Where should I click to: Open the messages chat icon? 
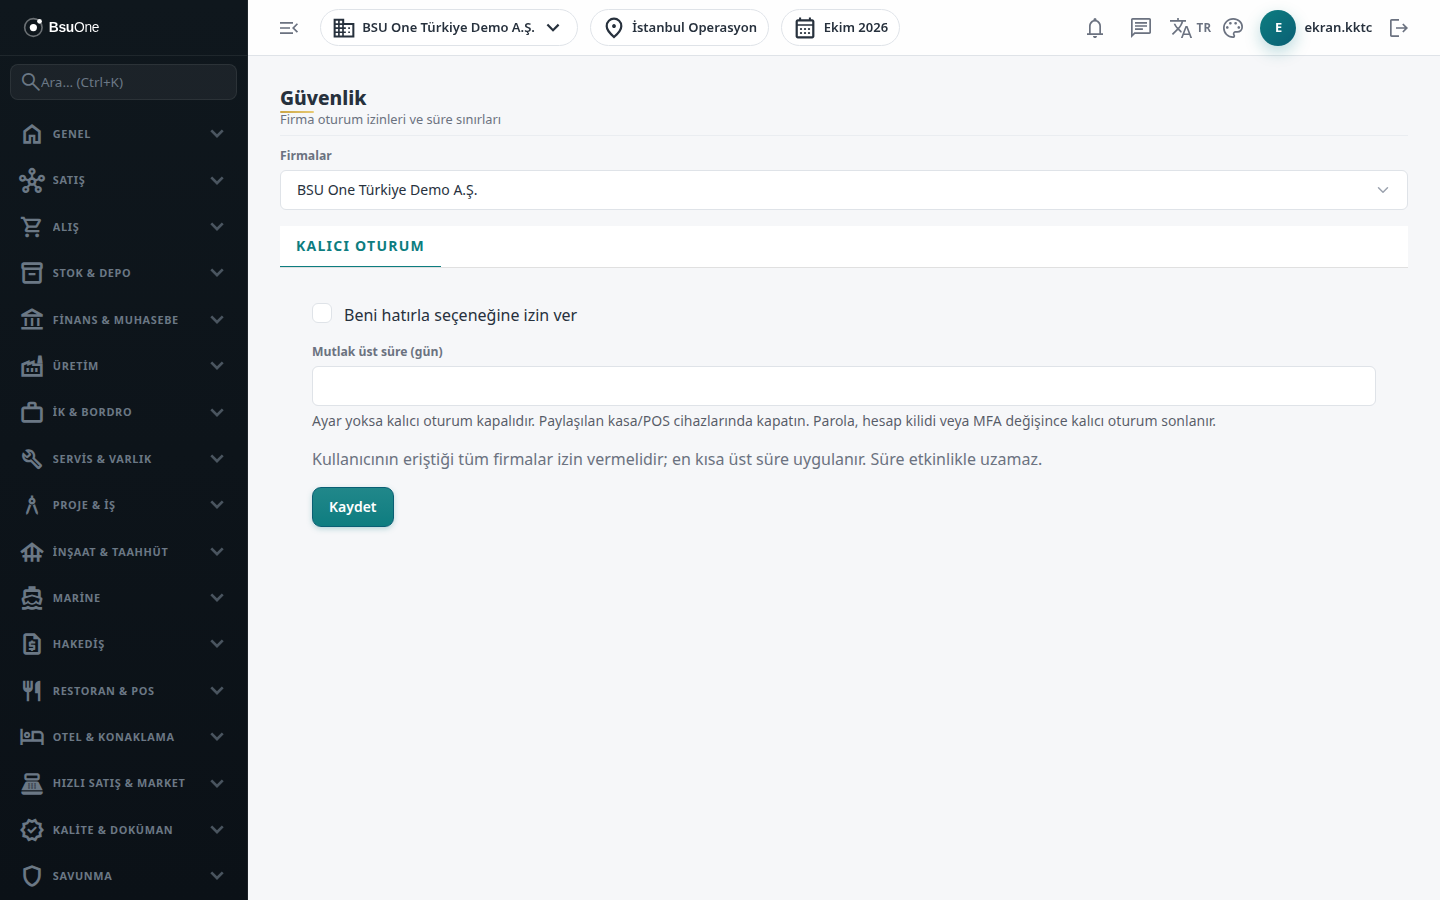pos(1141,28)
